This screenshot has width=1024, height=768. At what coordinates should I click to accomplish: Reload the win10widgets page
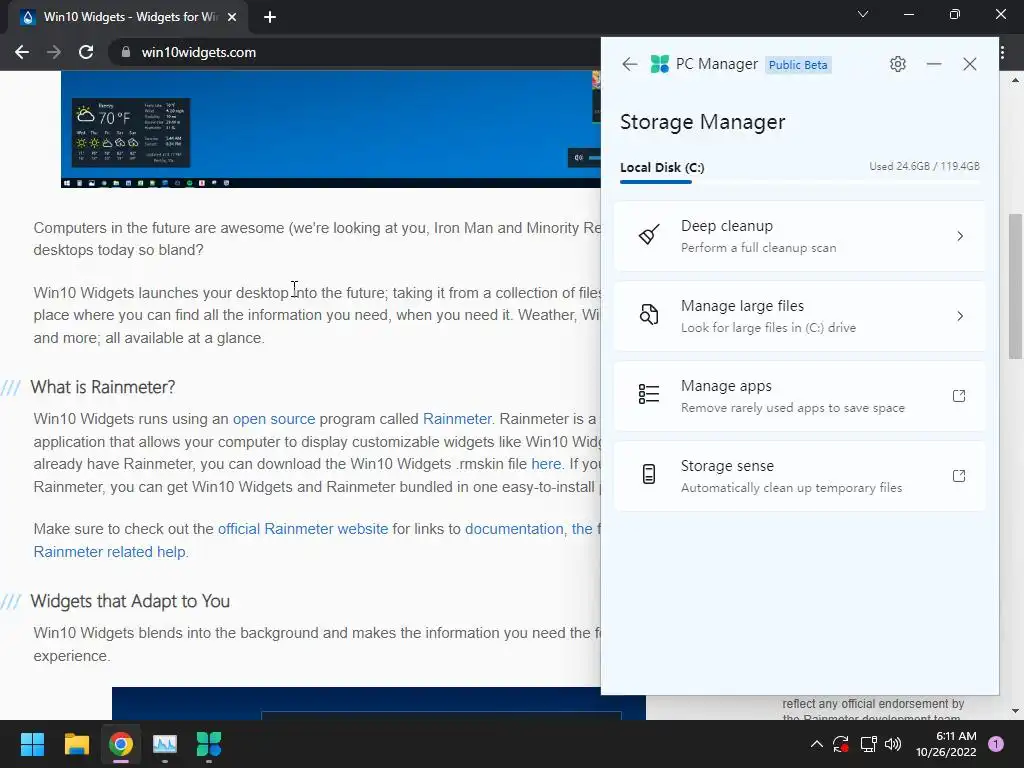click(x=86, y=52)
